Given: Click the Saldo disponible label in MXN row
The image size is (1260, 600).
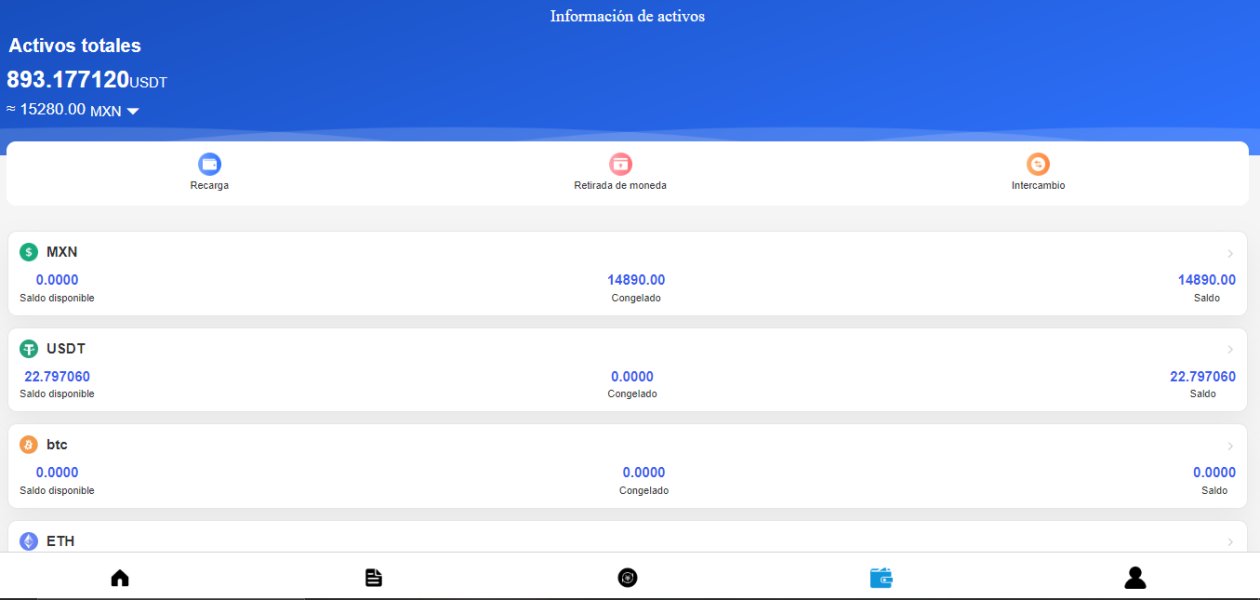Looking at the screenshot, I should click(x=57, y=298).
